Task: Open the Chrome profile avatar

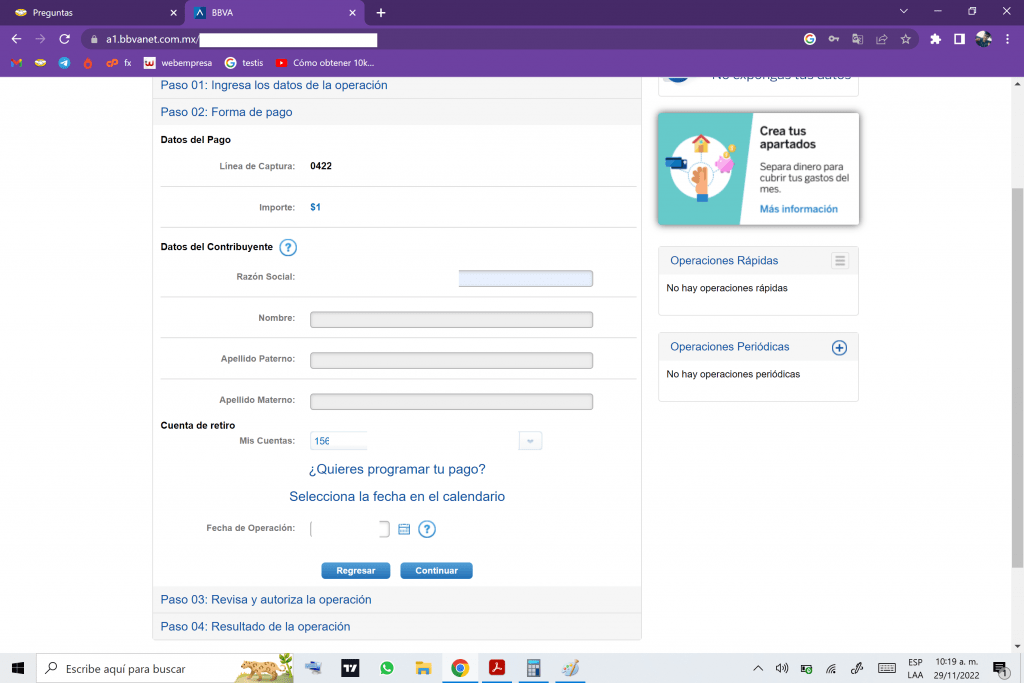Action: pos(984,39)
